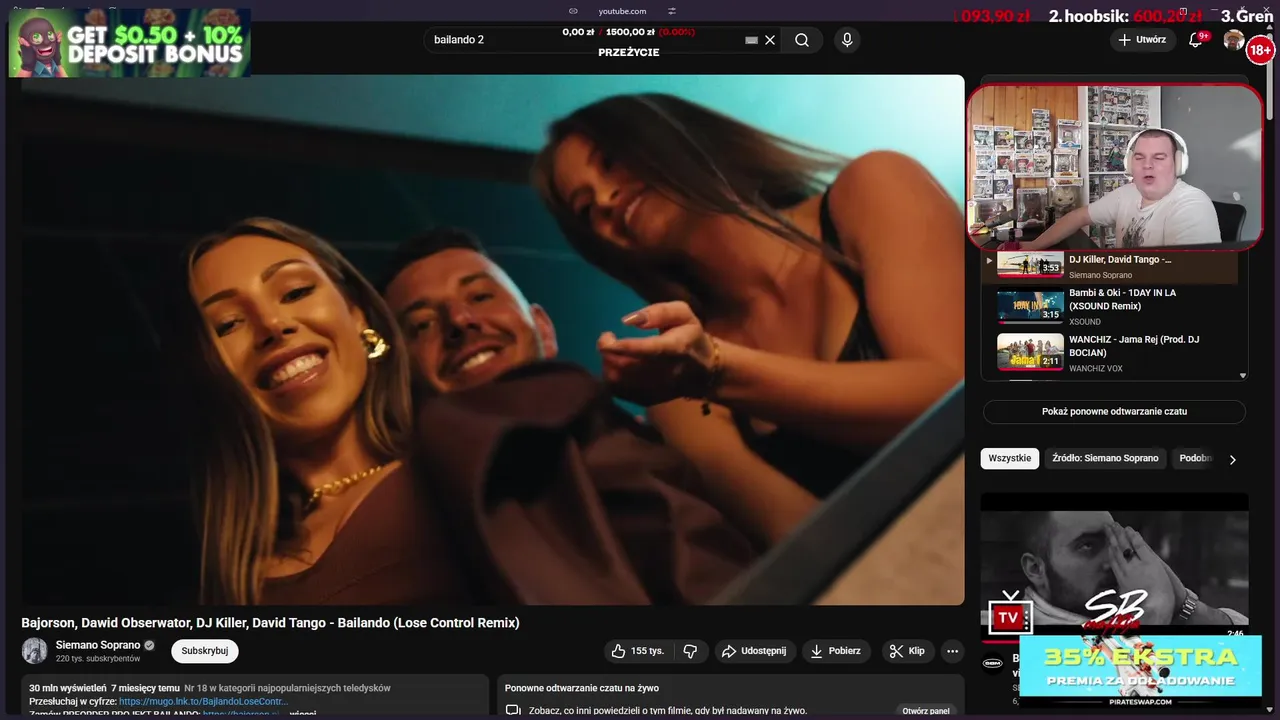Click the main video player

click(493, 340)
